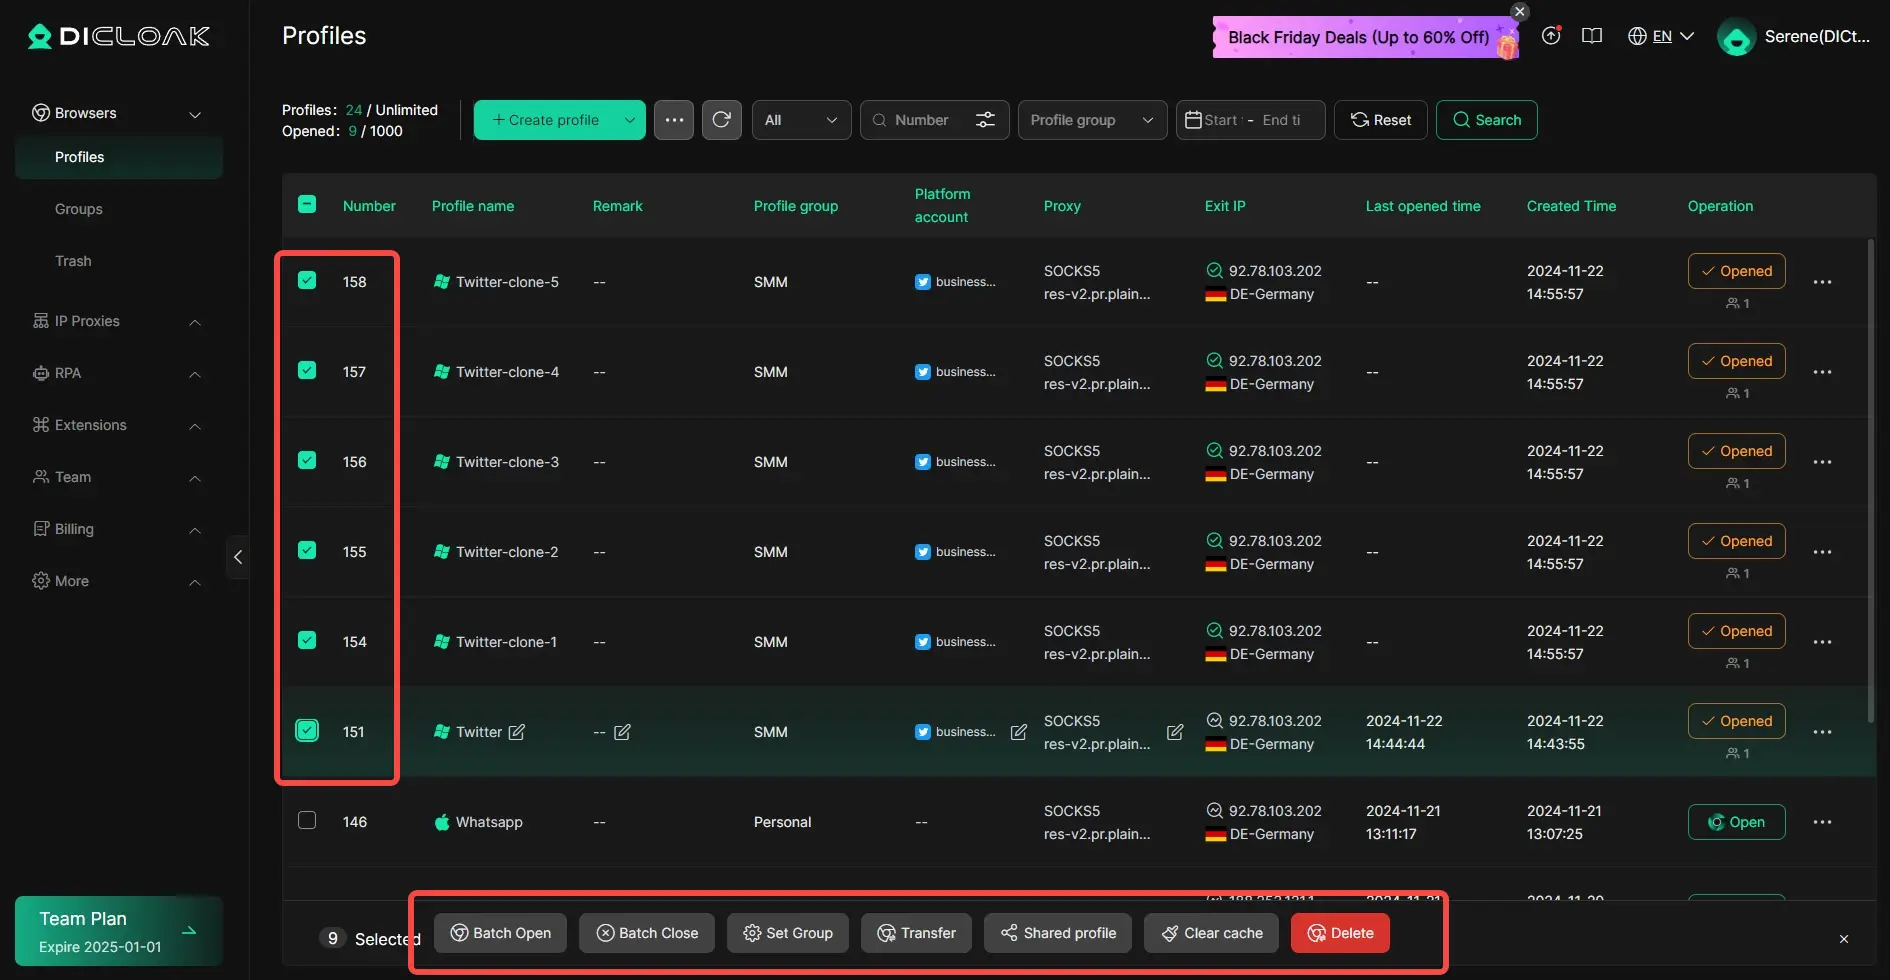Edit the proxy for profile 151
This screenshot has width=1890, height=980.
click(x=1175, y=732)
